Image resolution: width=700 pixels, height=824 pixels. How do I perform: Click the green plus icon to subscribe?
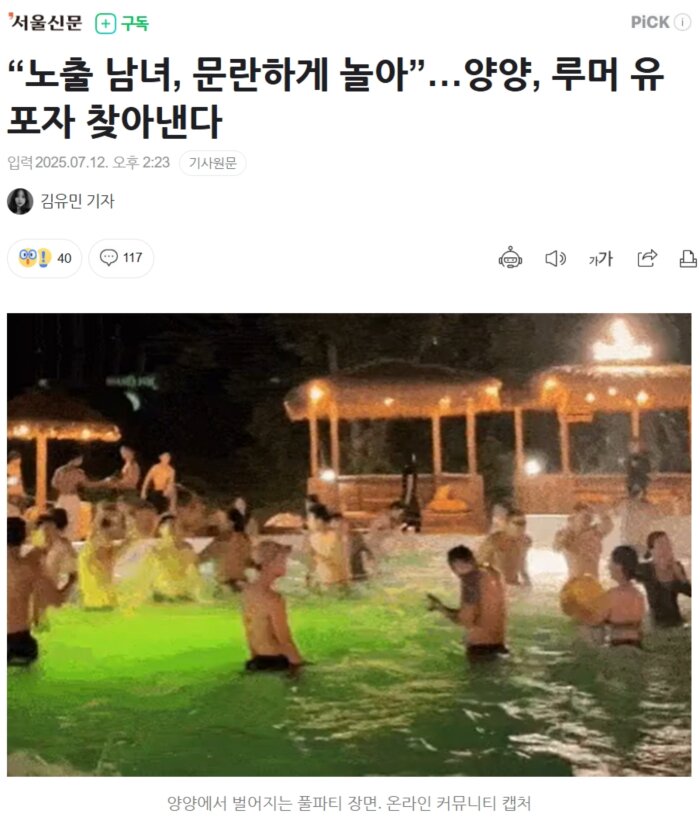tap(106, 24)
